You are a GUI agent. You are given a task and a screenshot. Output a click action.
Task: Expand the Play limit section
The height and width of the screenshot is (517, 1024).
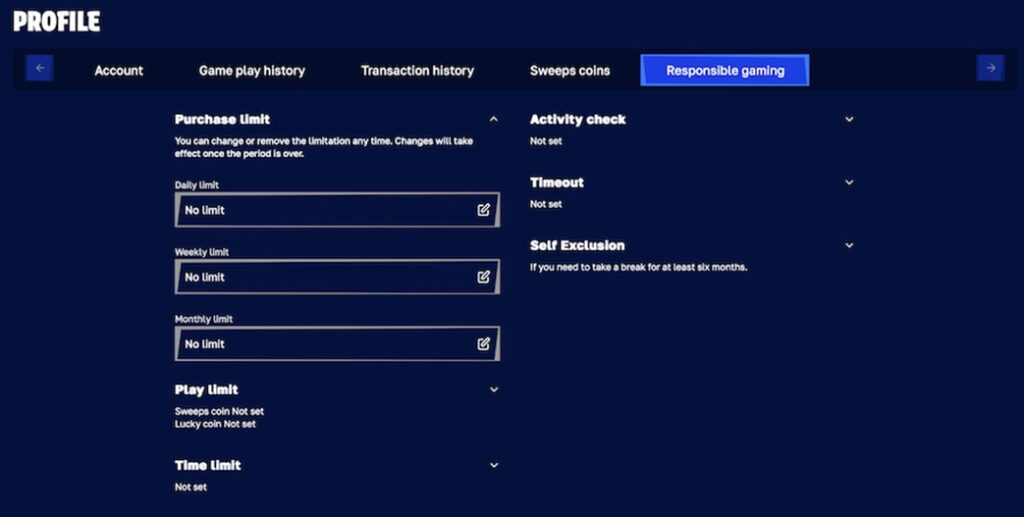click(x=494, y=390)
